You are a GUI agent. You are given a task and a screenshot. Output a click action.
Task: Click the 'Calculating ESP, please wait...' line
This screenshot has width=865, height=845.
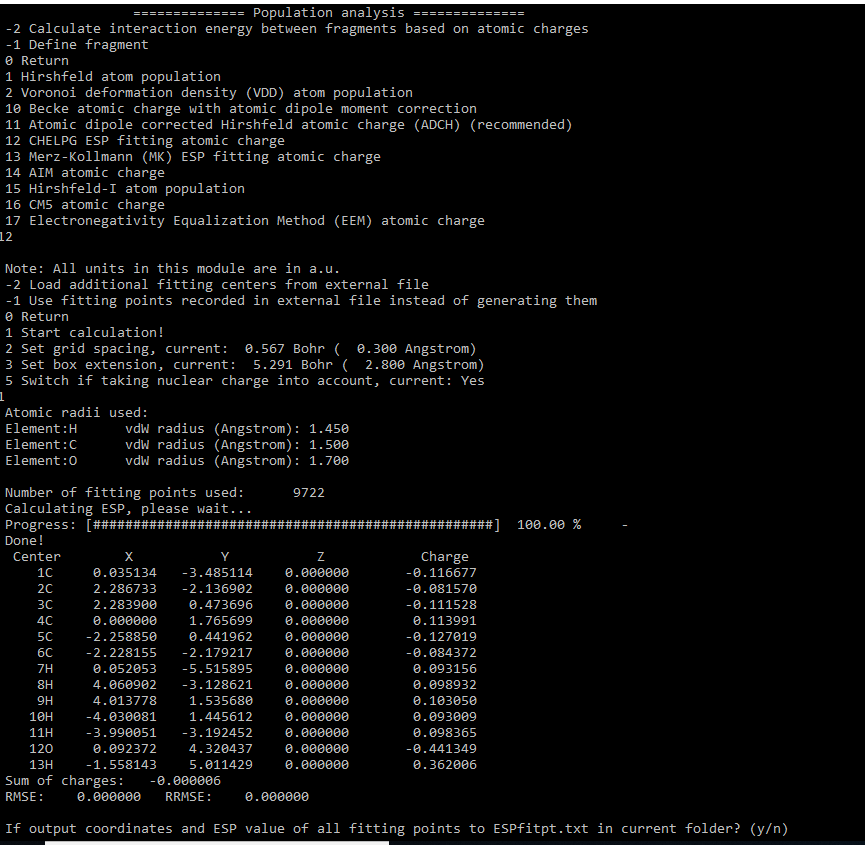pos(128,509)
